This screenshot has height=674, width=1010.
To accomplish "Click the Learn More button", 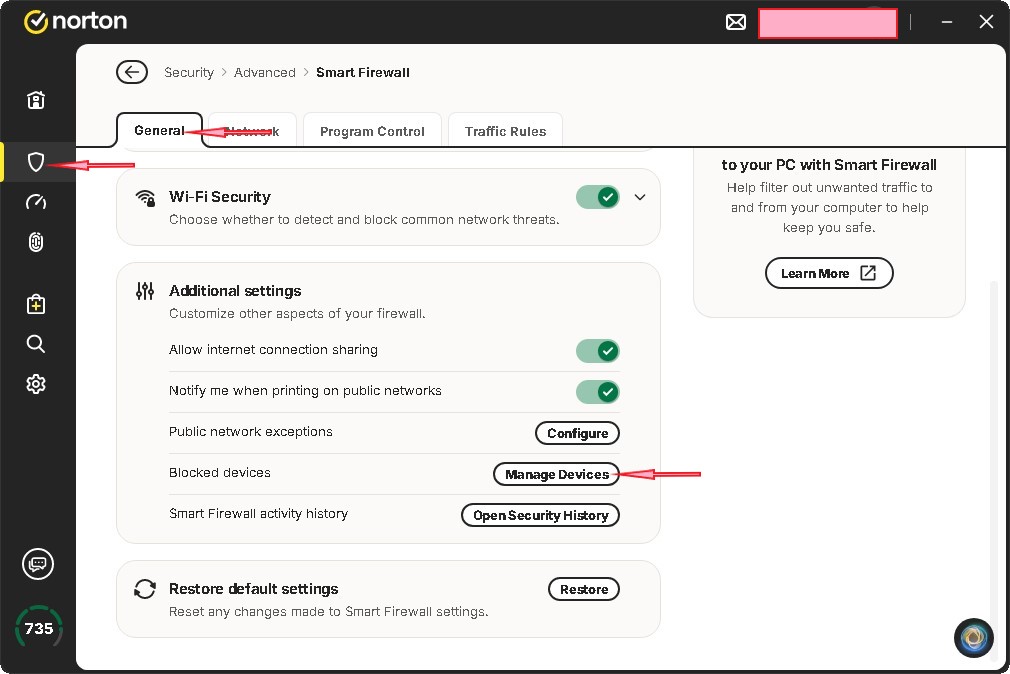I will (829, 273).
